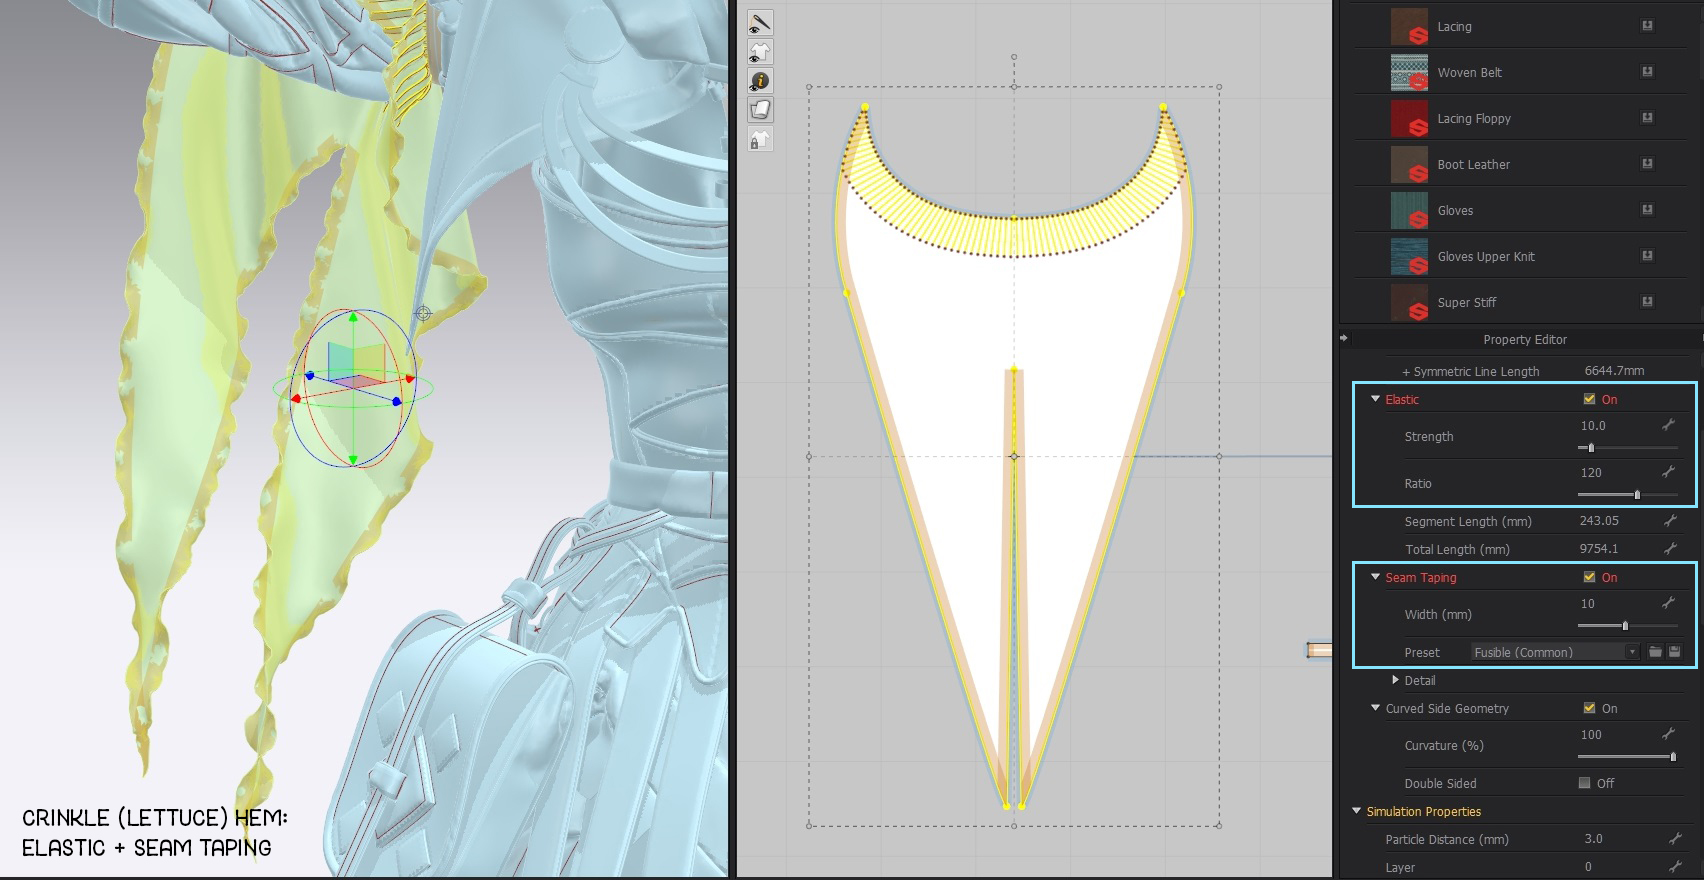
Task: Click the locked T-shirt pattern icon
Action: click(760, 139)
